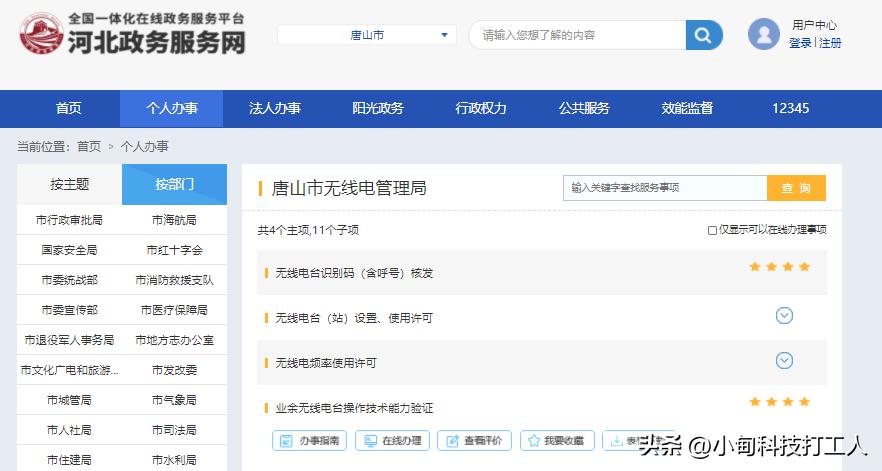Select 市海航局 department
882x471 pixels.
click(x=174, y=220)
